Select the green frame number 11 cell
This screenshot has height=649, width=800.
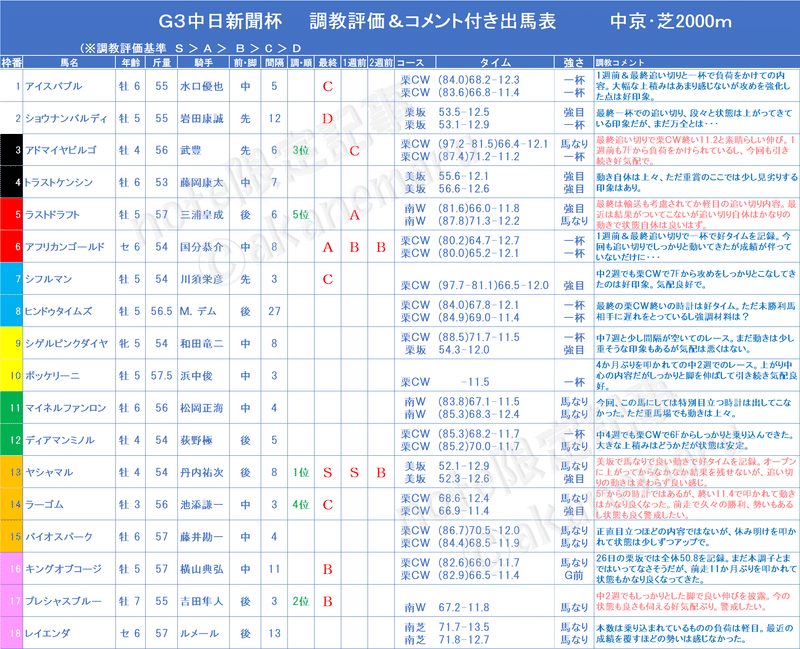click(x=12, y=407)
